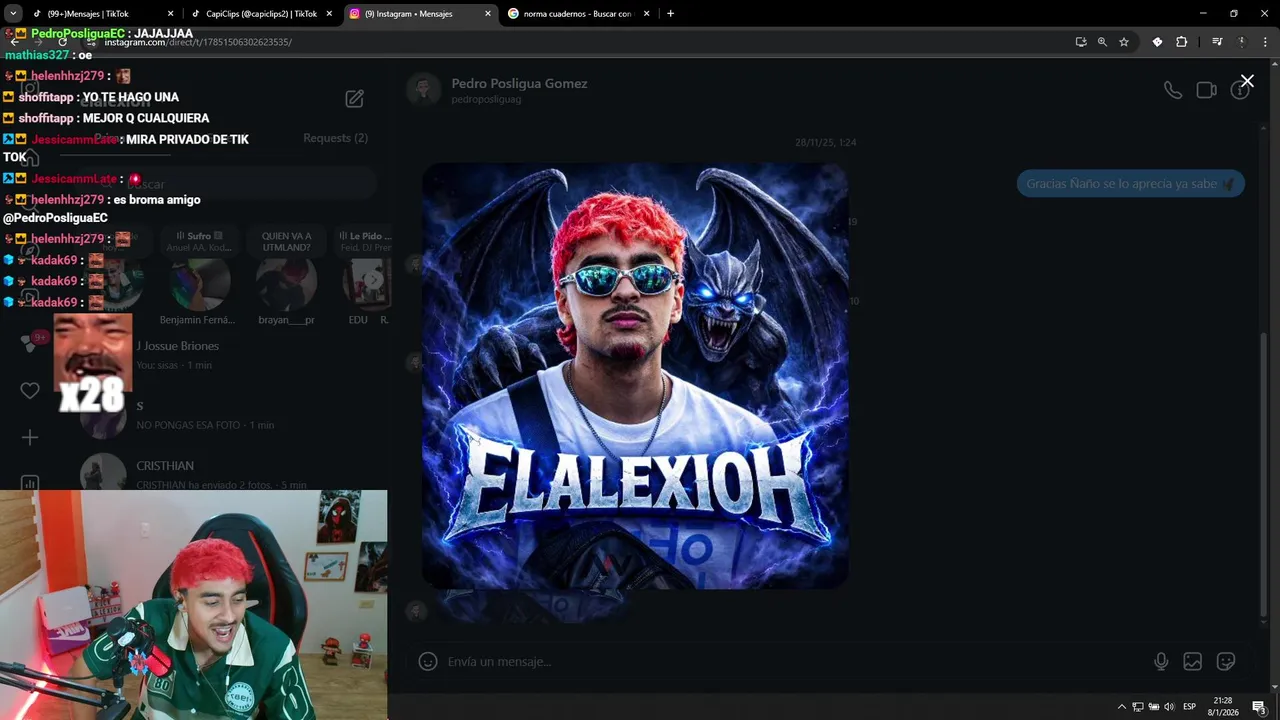
Task: Create new post with plus icon
Action: click(x=30, y=437)
